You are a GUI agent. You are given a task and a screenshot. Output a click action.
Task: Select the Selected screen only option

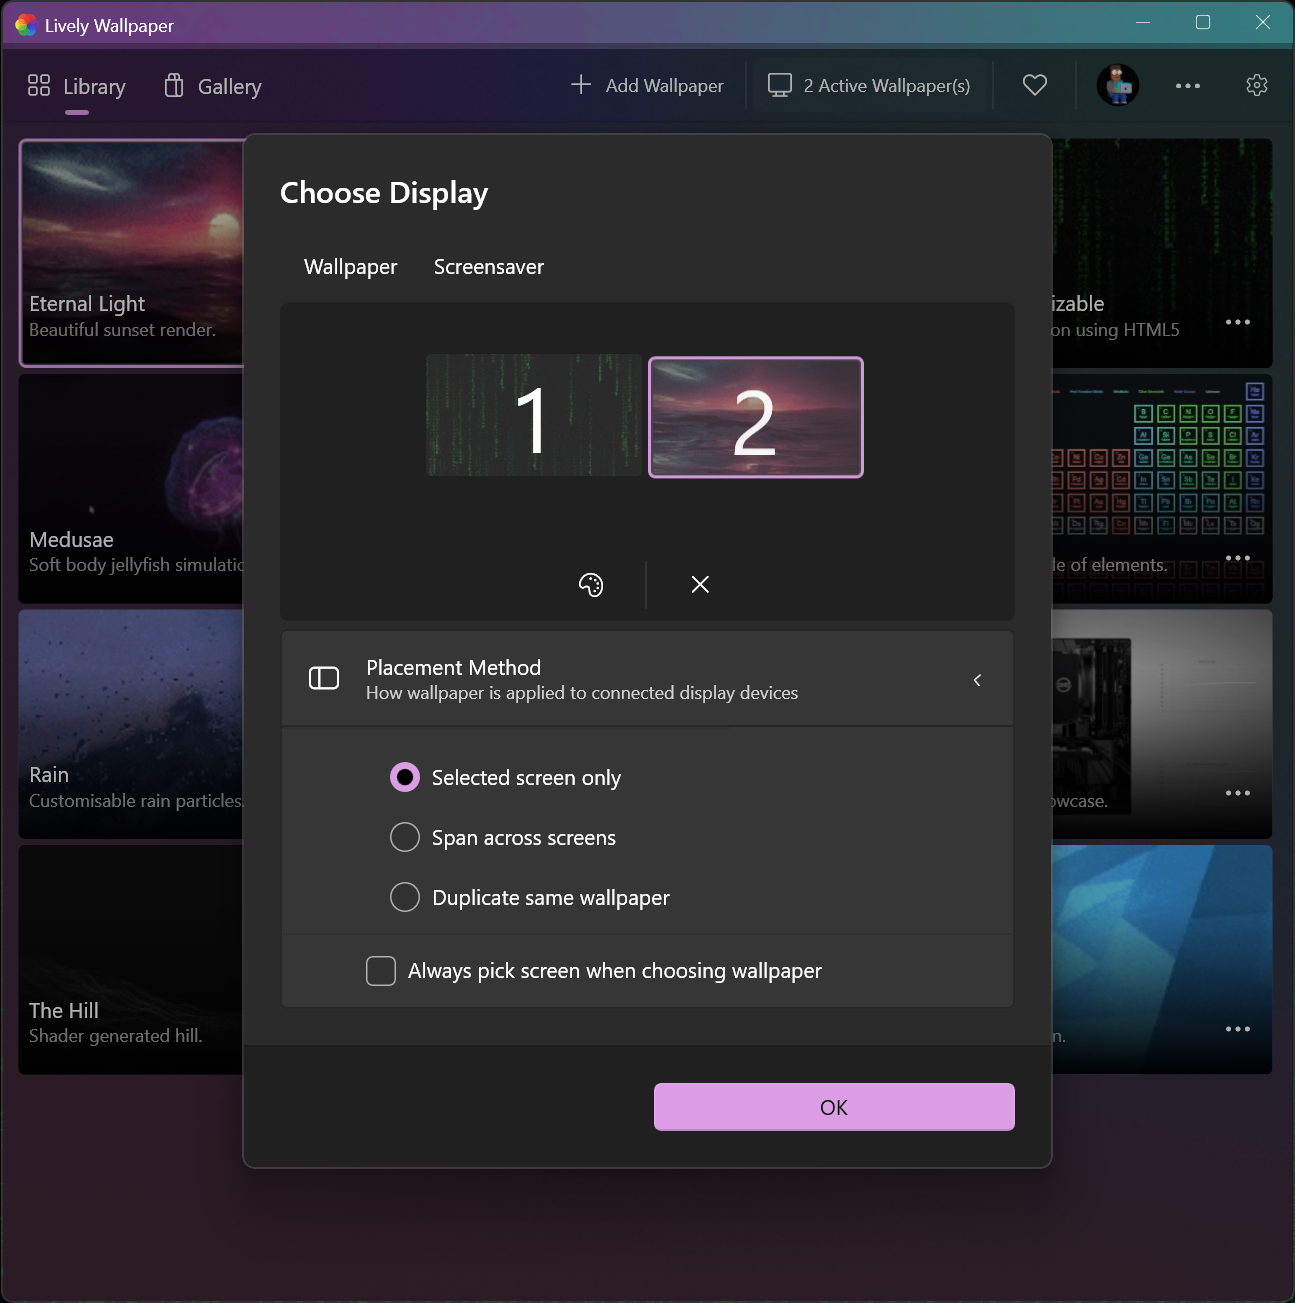[404, 777]
